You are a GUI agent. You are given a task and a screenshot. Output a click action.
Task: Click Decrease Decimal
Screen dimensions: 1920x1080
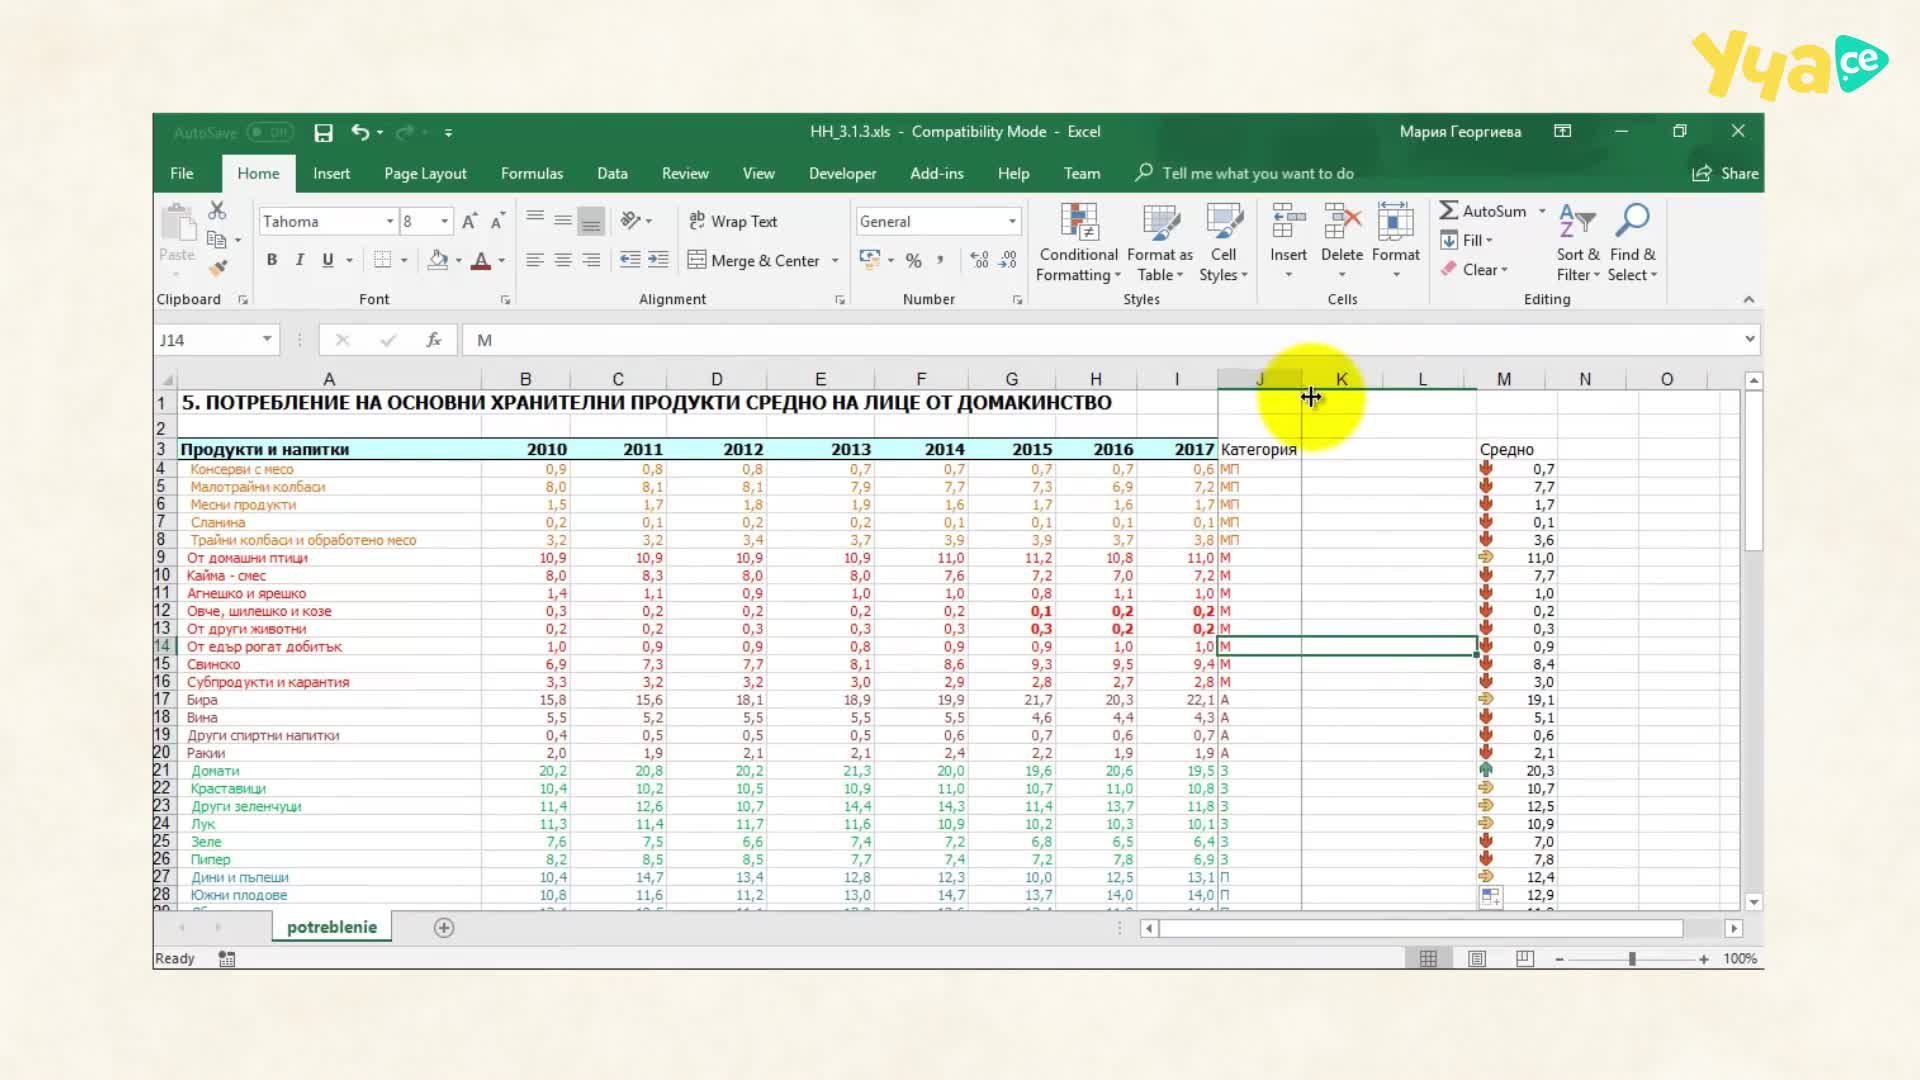(x=1008, y=260)
